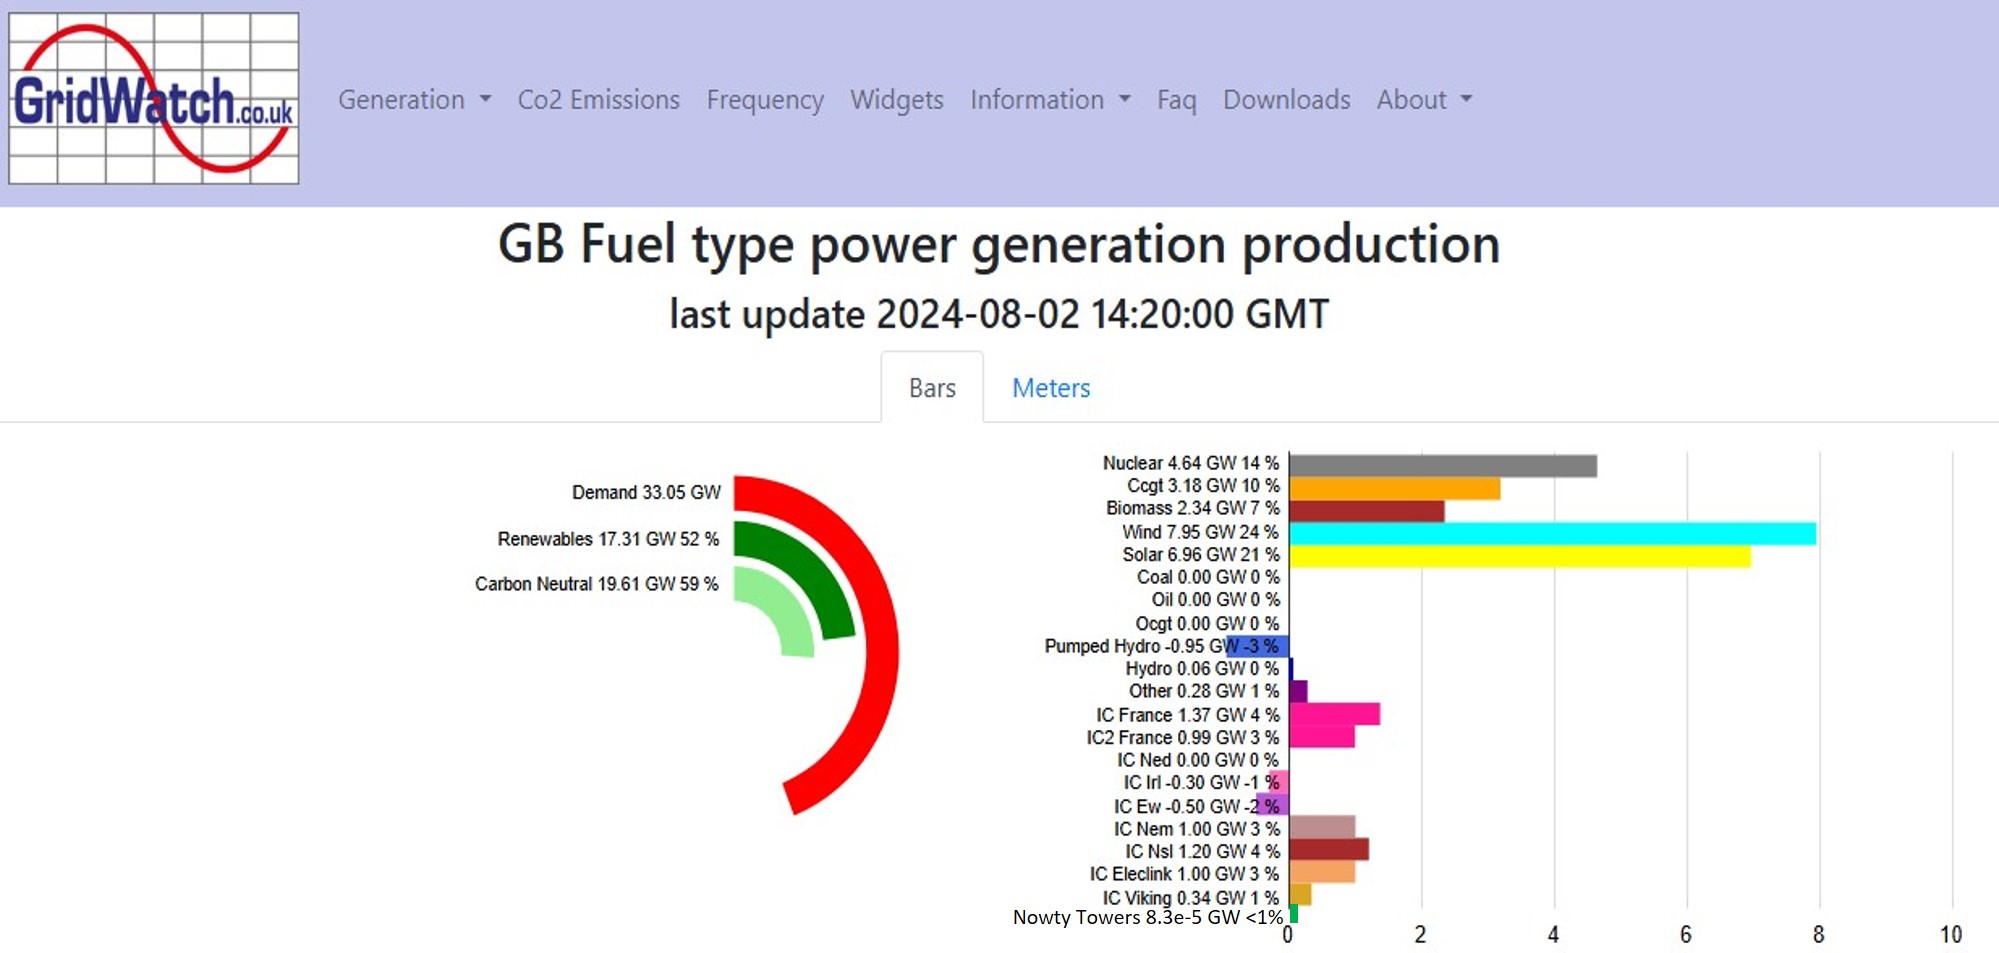Click the 'Demand 33.05 GW' label
This screenshot has height=953, width=1999.
(x=646, y=493)
